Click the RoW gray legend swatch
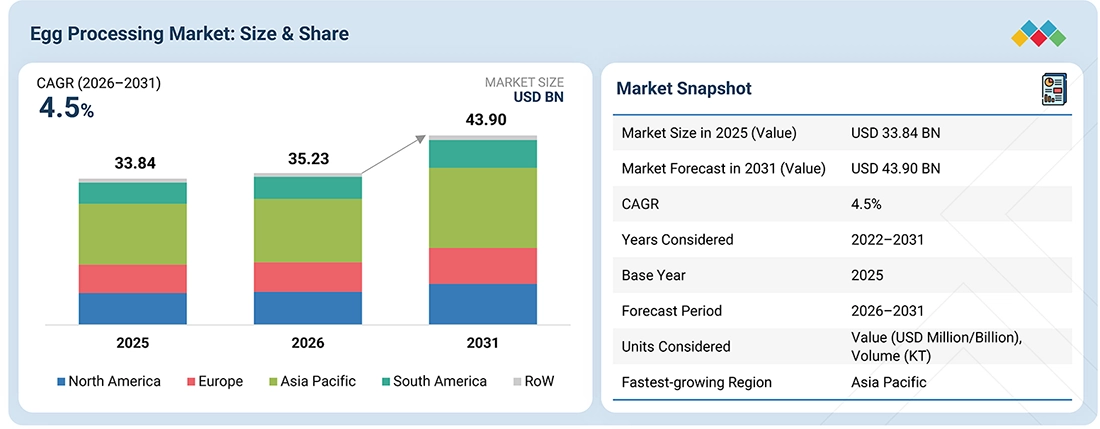 (x=518, y=382)
